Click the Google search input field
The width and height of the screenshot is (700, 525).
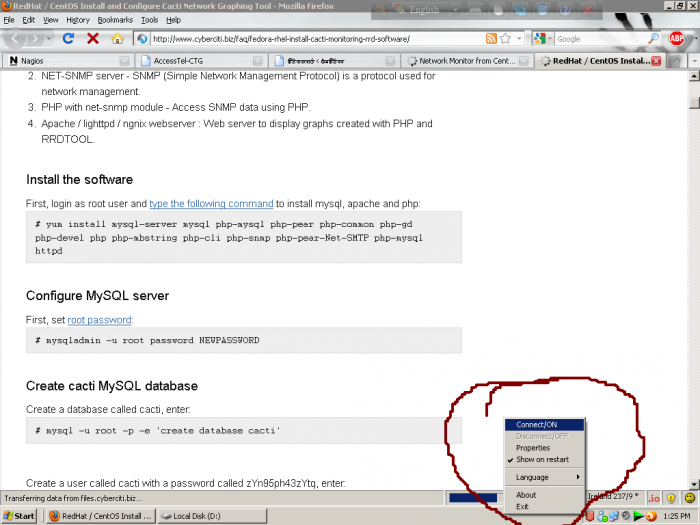601,39
